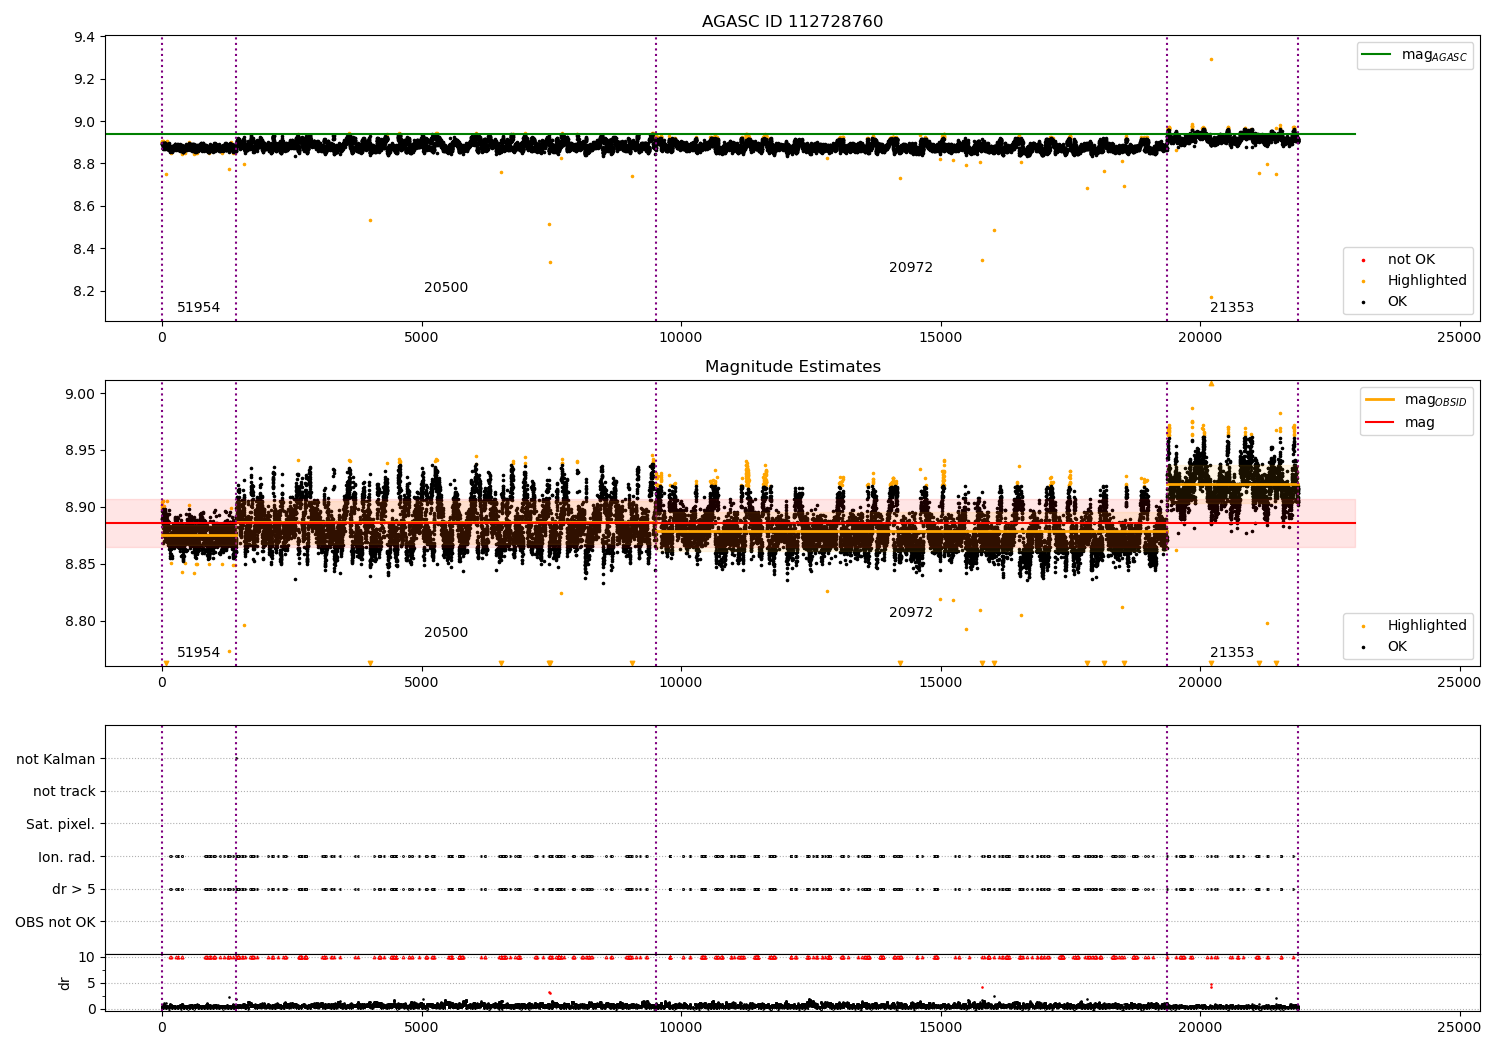Viewport: 1500px width, 1050px height.
Task: Click the 'not Kalman' row label
Action: (56, 760)
